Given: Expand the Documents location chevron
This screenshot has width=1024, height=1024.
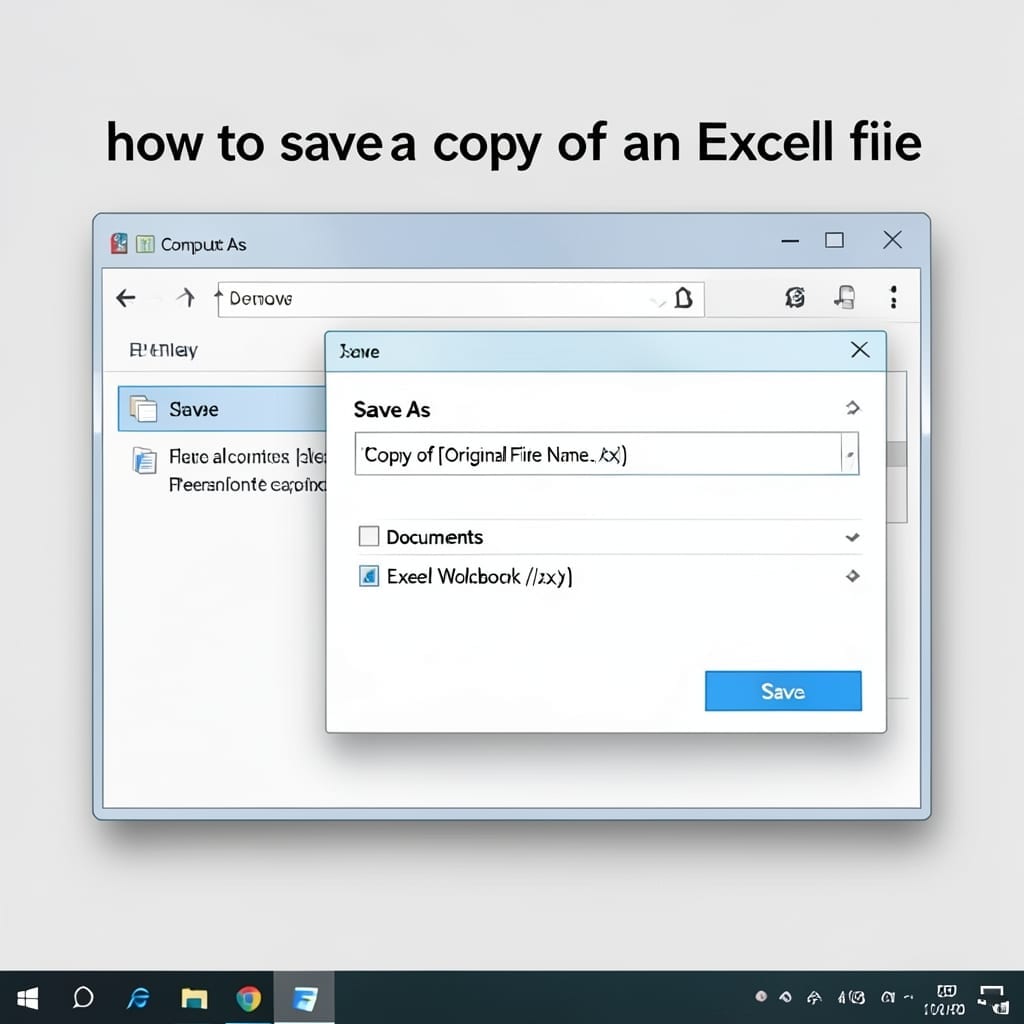Looking at the screenshot, I should coord(852,537).
